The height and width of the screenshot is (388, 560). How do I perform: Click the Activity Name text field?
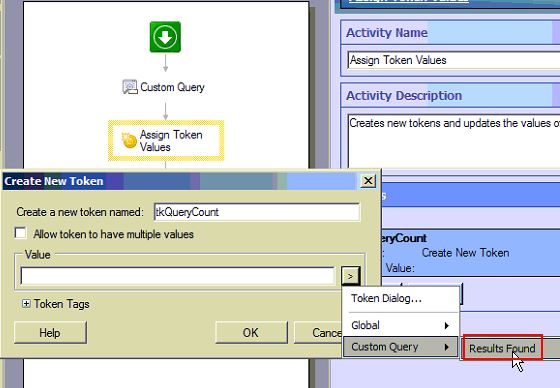tap(454, 60)
